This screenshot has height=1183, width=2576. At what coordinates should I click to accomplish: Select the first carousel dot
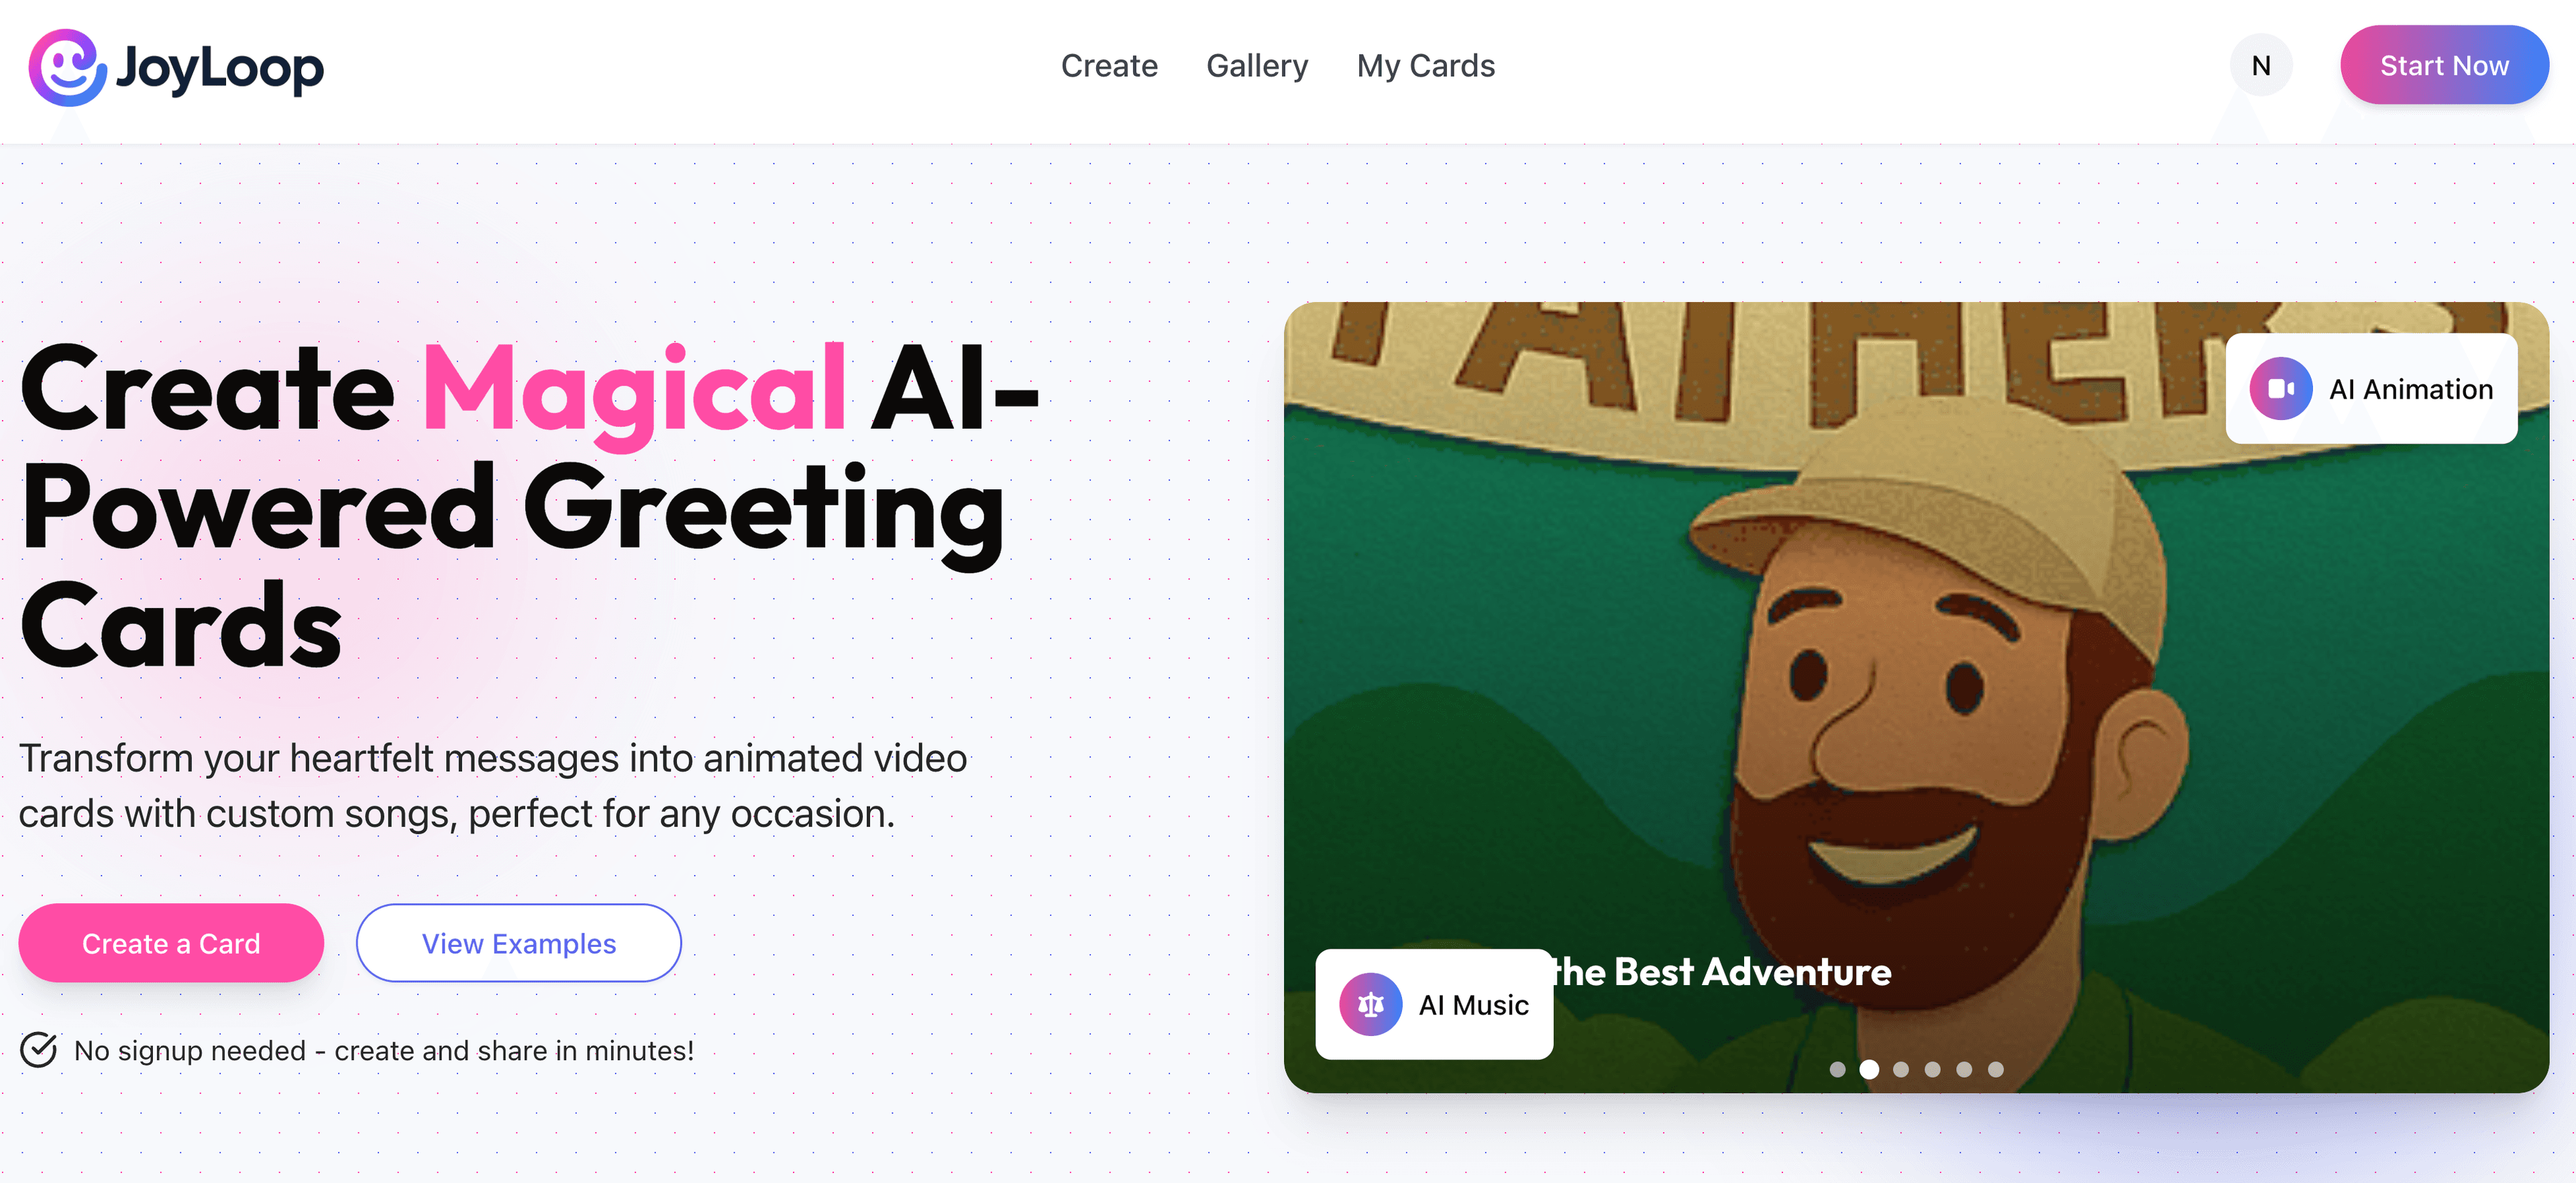point(1837,1069)
